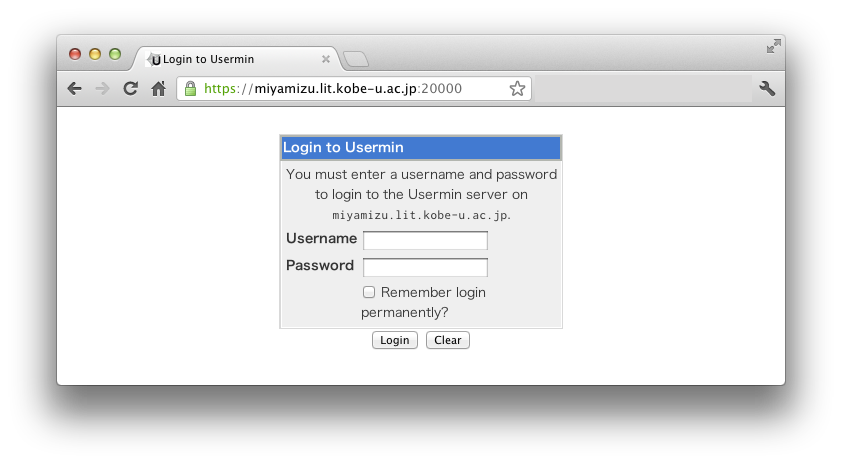Close the Login to Usermin tab
This screenshot has width=842, height=464.
point(325,59)
